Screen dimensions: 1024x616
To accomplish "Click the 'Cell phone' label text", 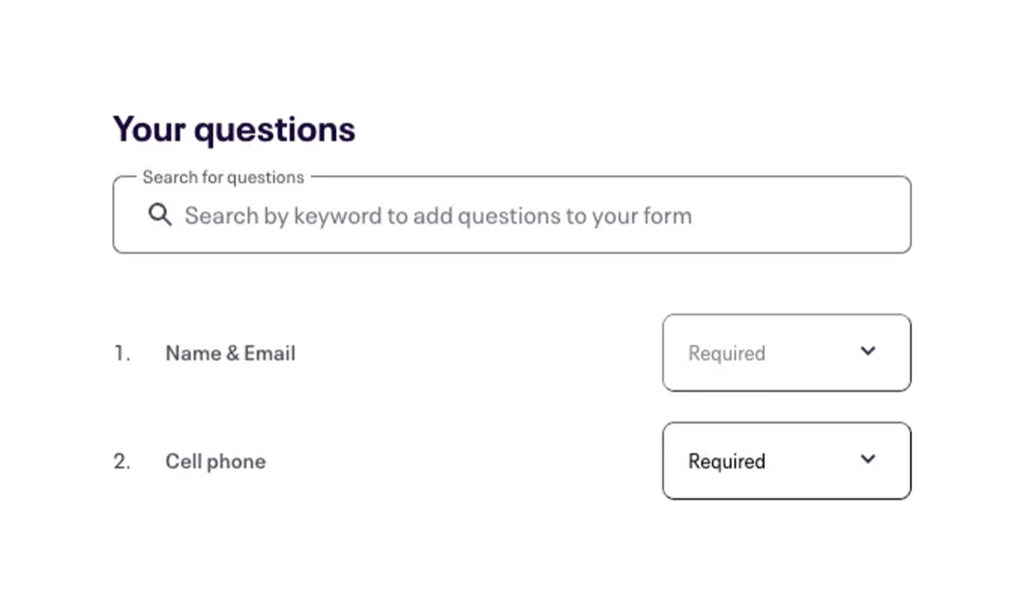I will 216,461.
